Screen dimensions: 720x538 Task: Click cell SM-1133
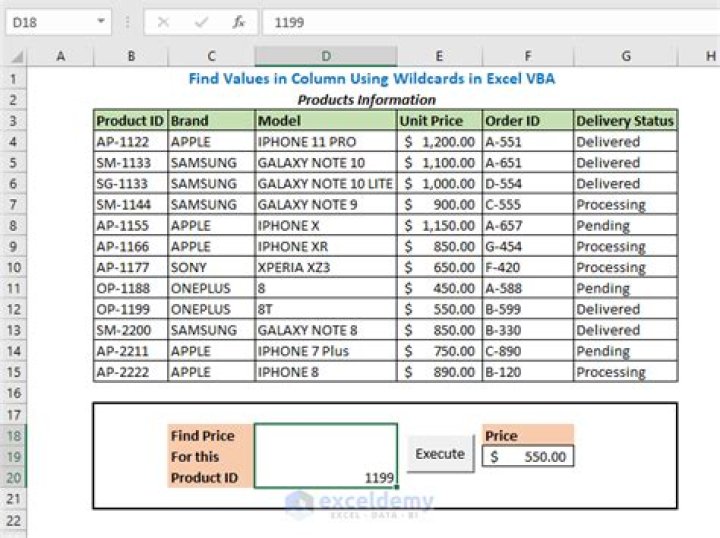[x=130, y=163]
